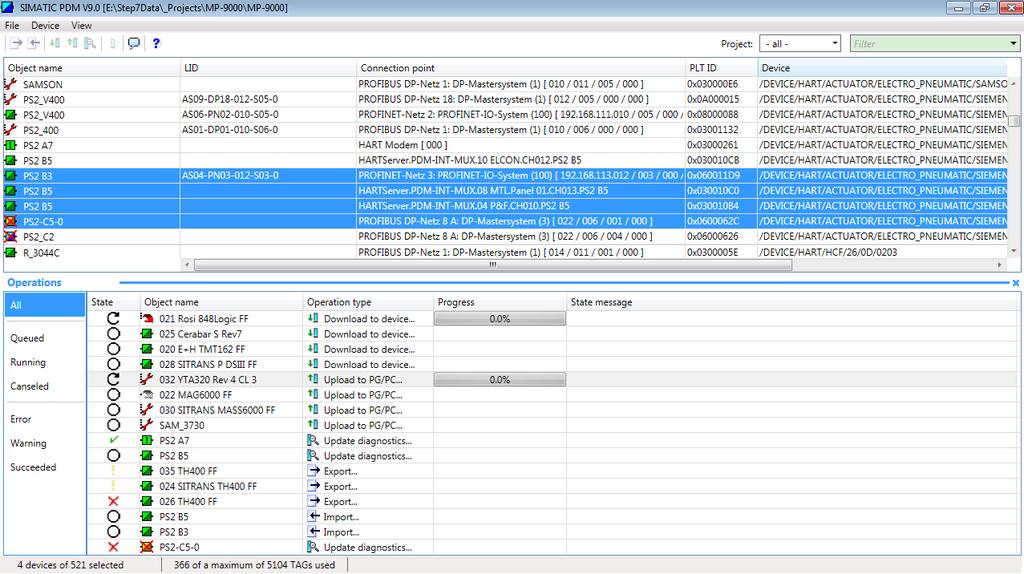Click the Import toolbar icon
The height and width of the screenshot is (574, 1024).
coord(34,43)
